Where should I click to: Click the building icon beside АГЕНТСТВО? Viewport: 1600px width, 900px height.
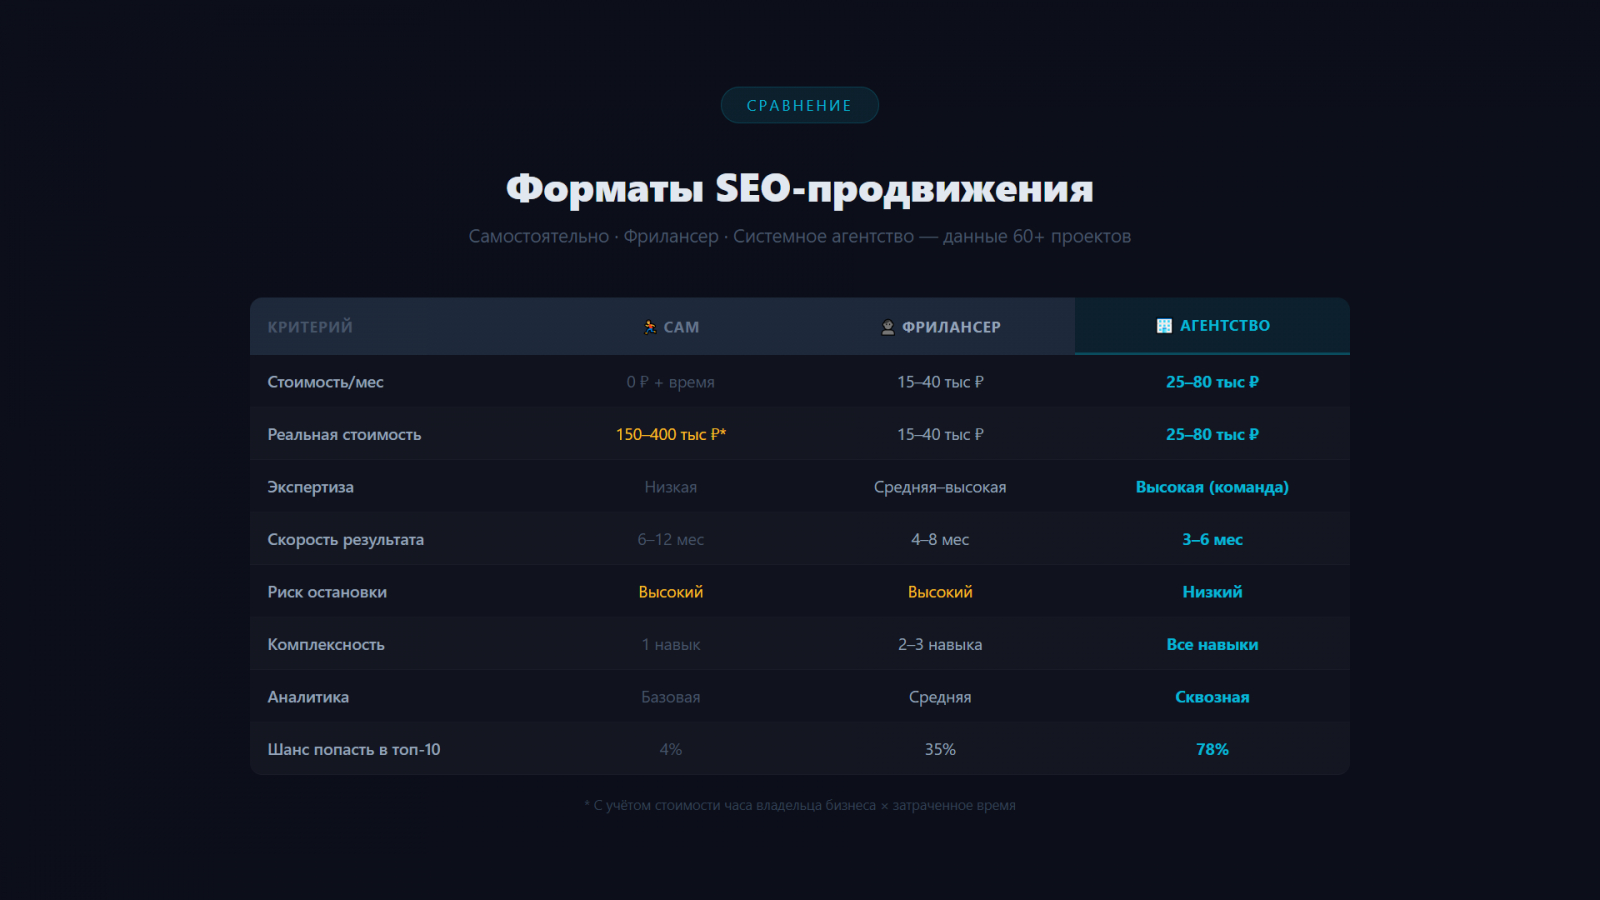(1164, 326)
